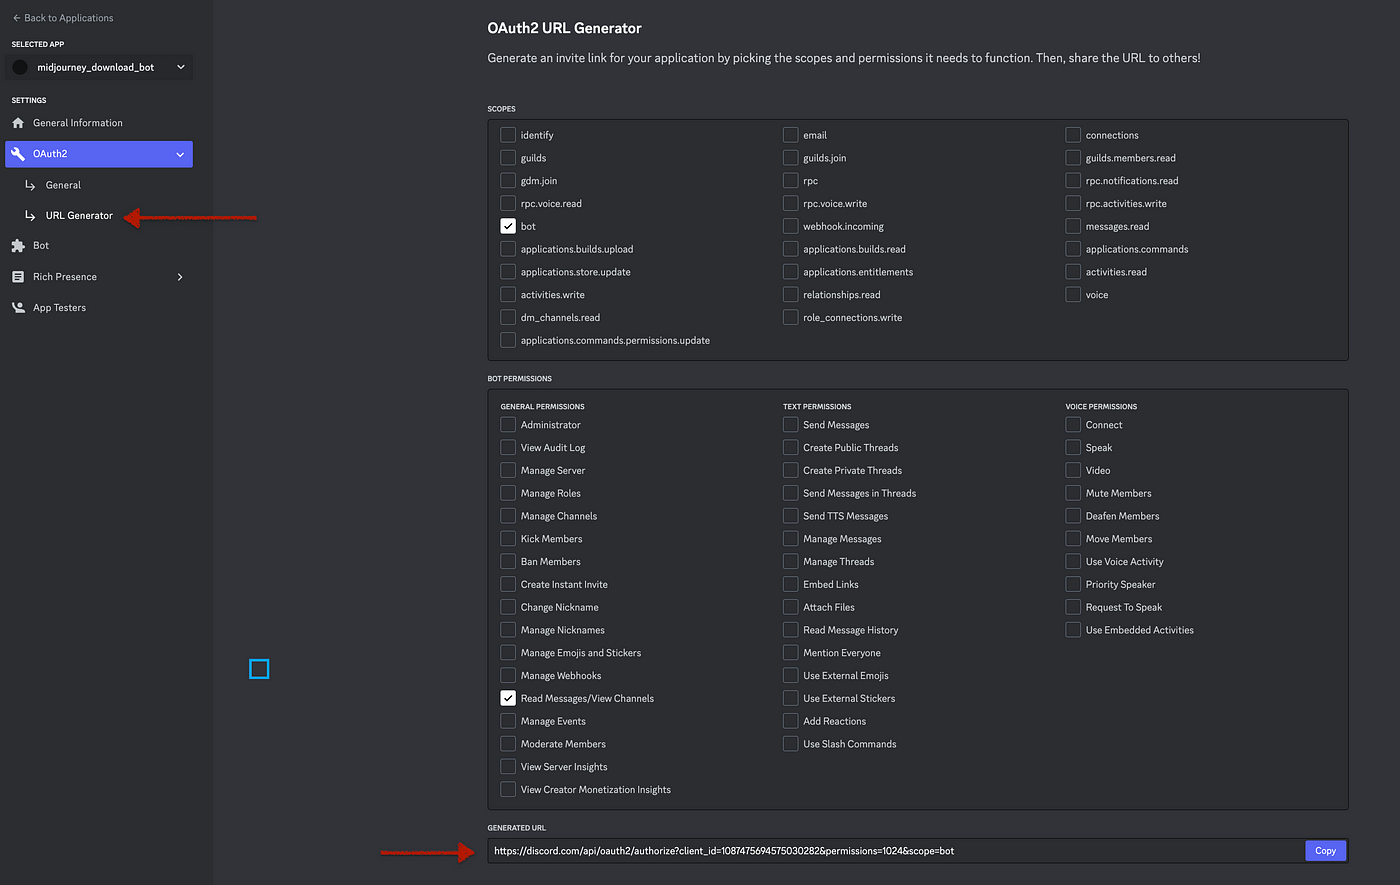Check the dm_channels.read scope
Viewport: 1400px width, 885px height.
pyautogui.click(x=508, y=318)
